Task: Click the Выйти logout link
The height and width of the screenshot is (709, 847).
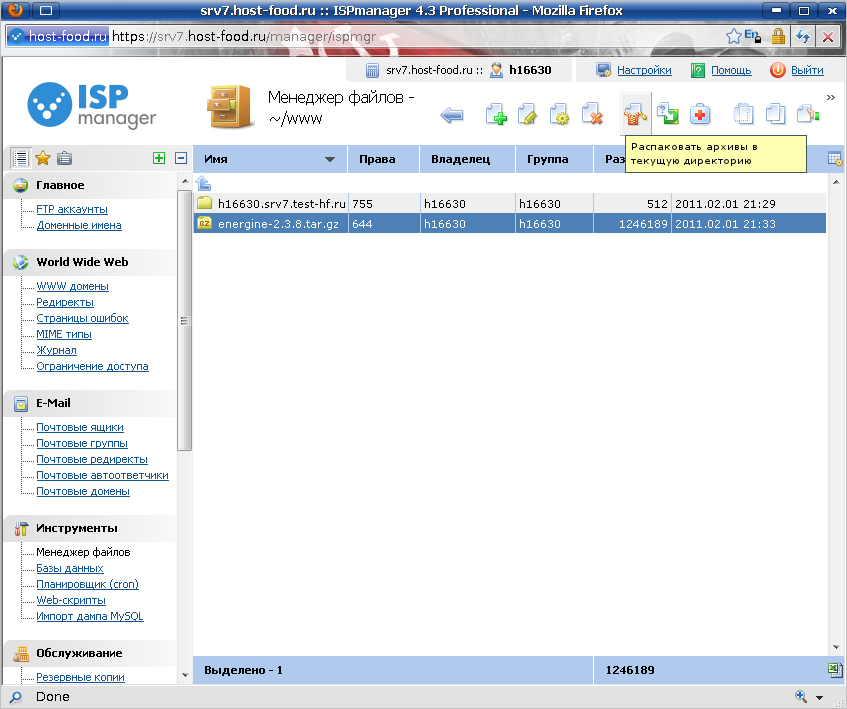Action: tap(807, 71)
